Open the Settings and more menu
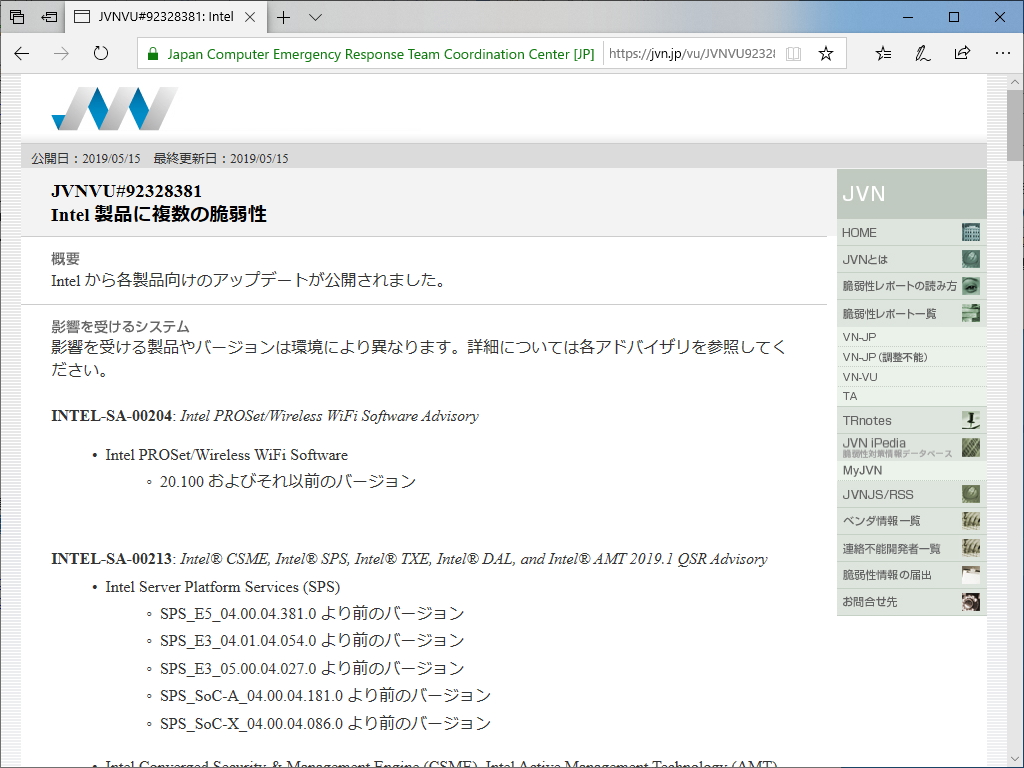 (1003, 53)
